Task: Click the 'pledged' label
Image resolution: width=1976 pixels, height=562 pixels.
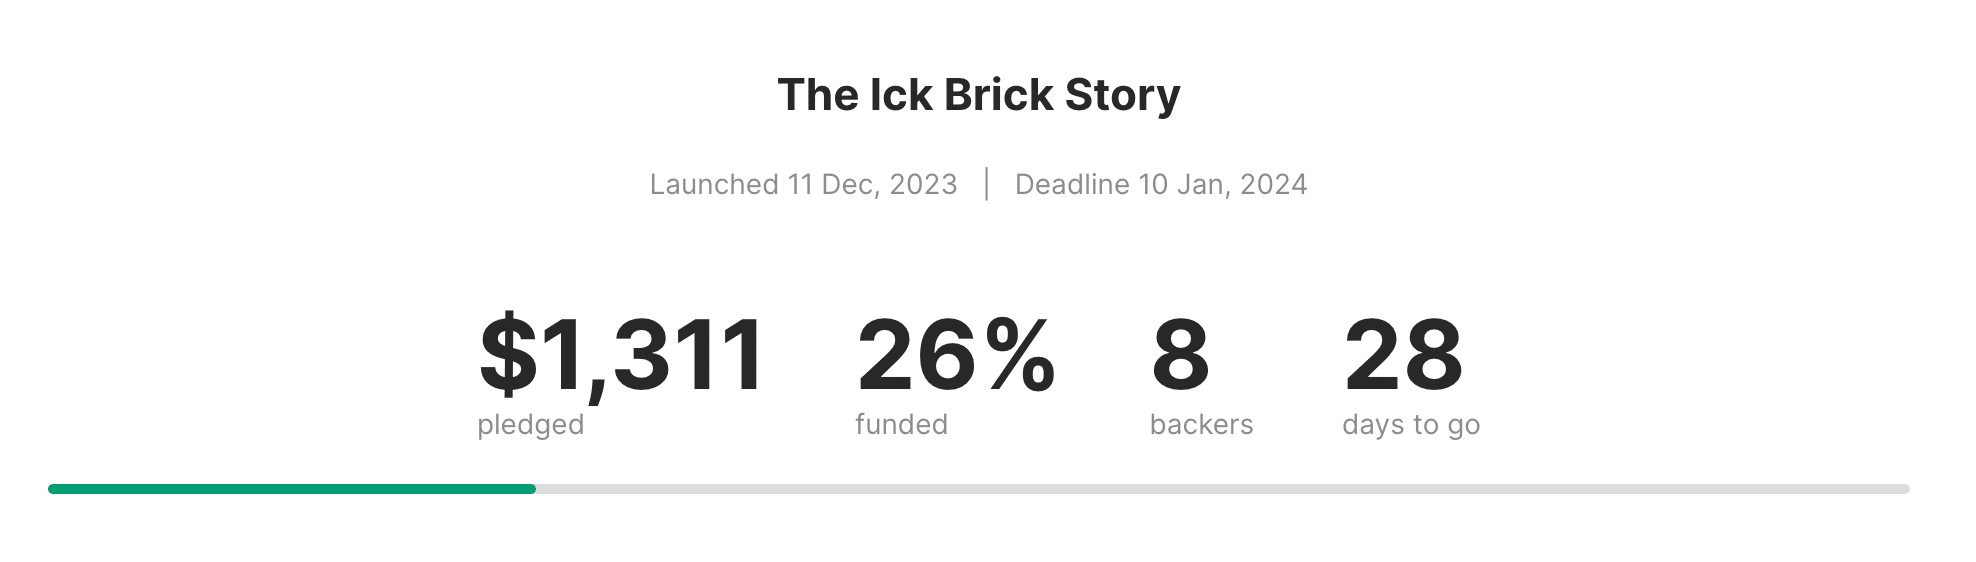Action: click(x=531, y=425)
